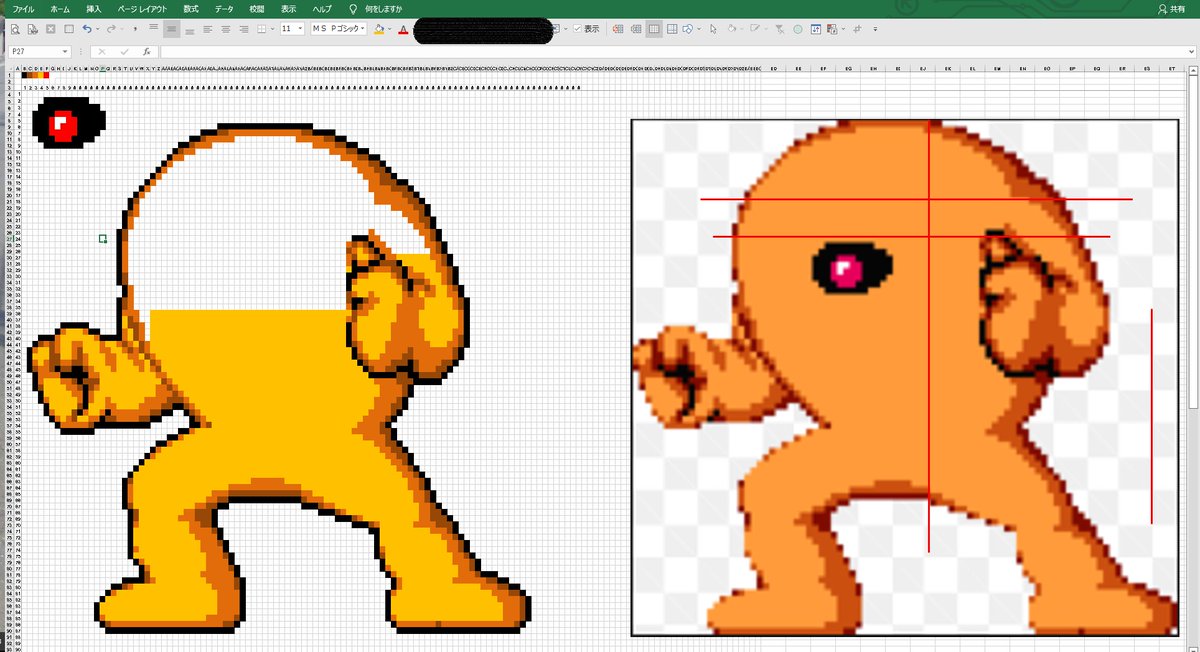Viewport: 1200px width, 652px height.
Task: Apply the red font color A
Action: [403, 29]
